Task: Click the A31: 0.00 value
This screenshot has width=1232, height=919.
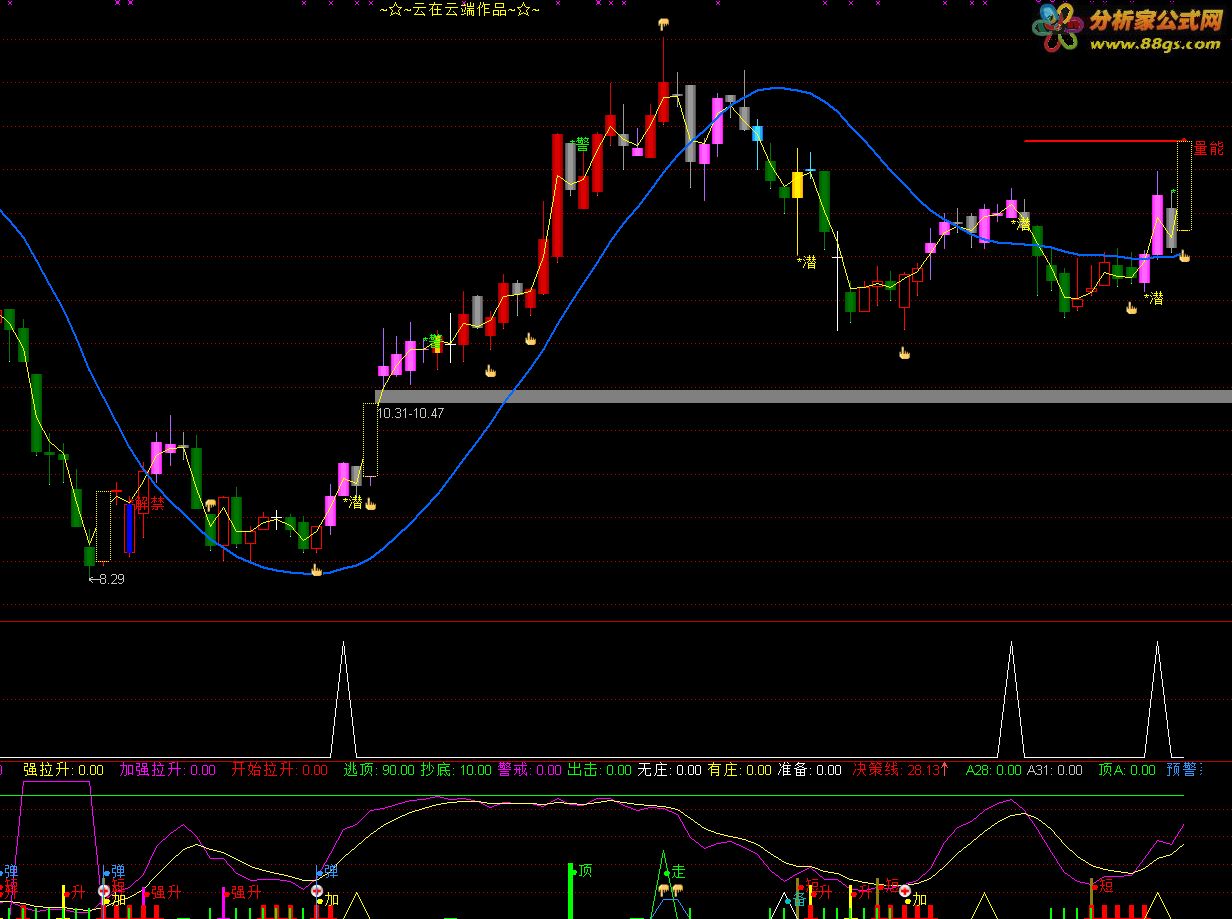Action: [x=1055, y=770]
